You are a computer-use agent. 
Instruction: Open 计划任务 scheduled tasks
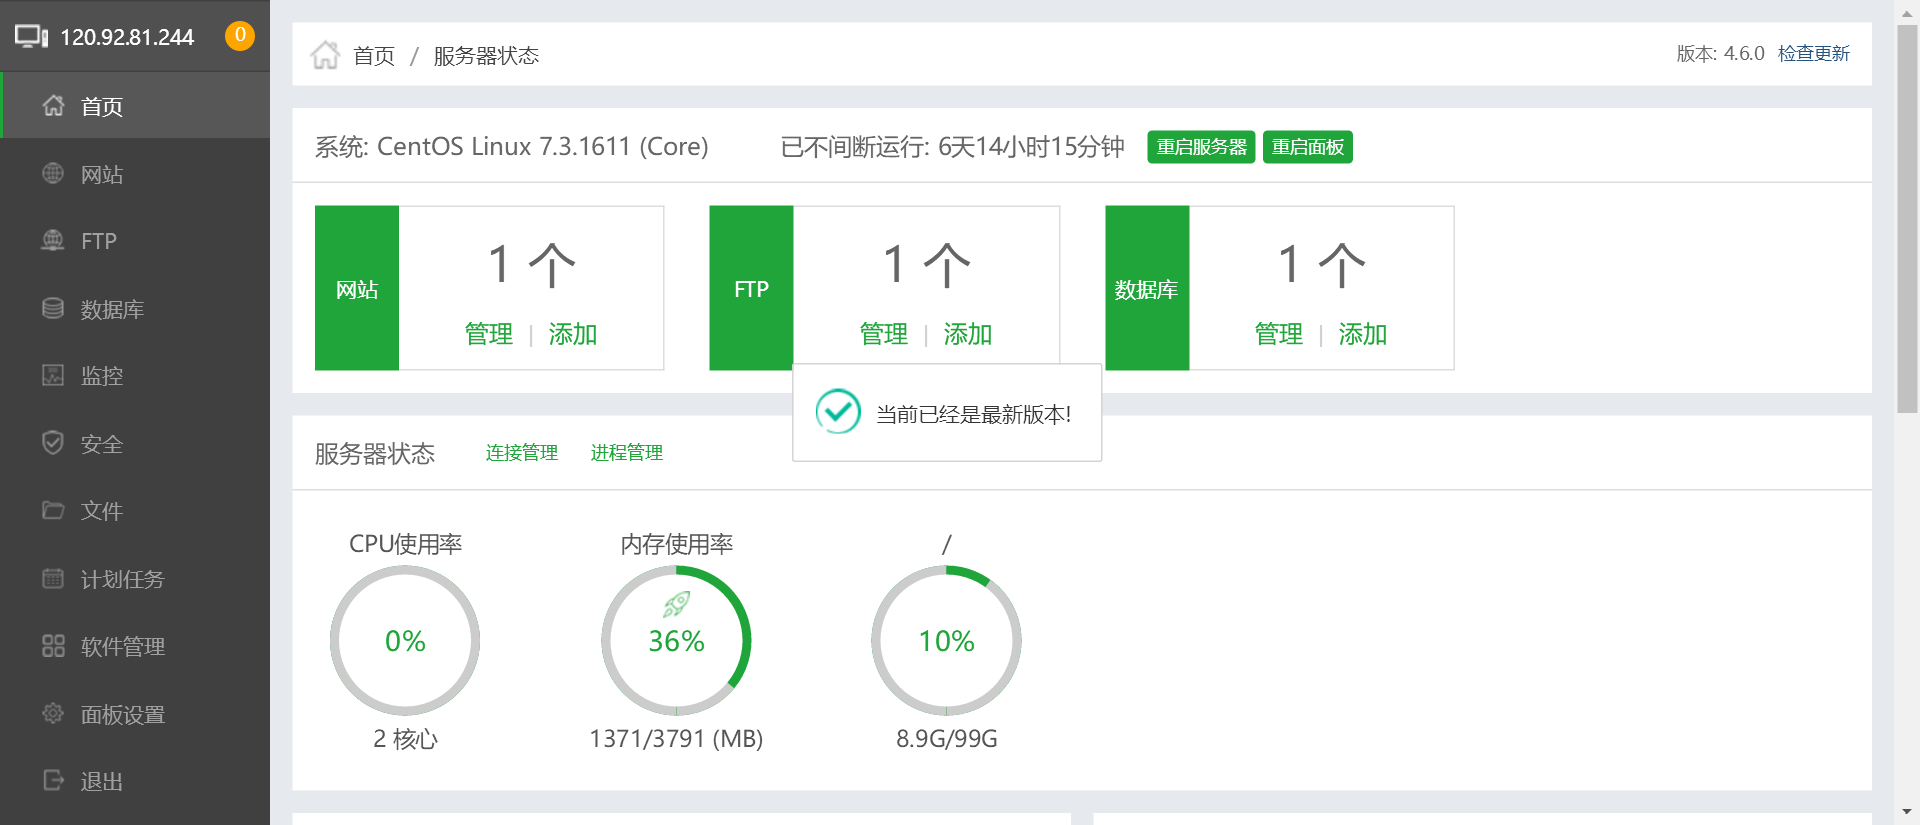[135, 578]
